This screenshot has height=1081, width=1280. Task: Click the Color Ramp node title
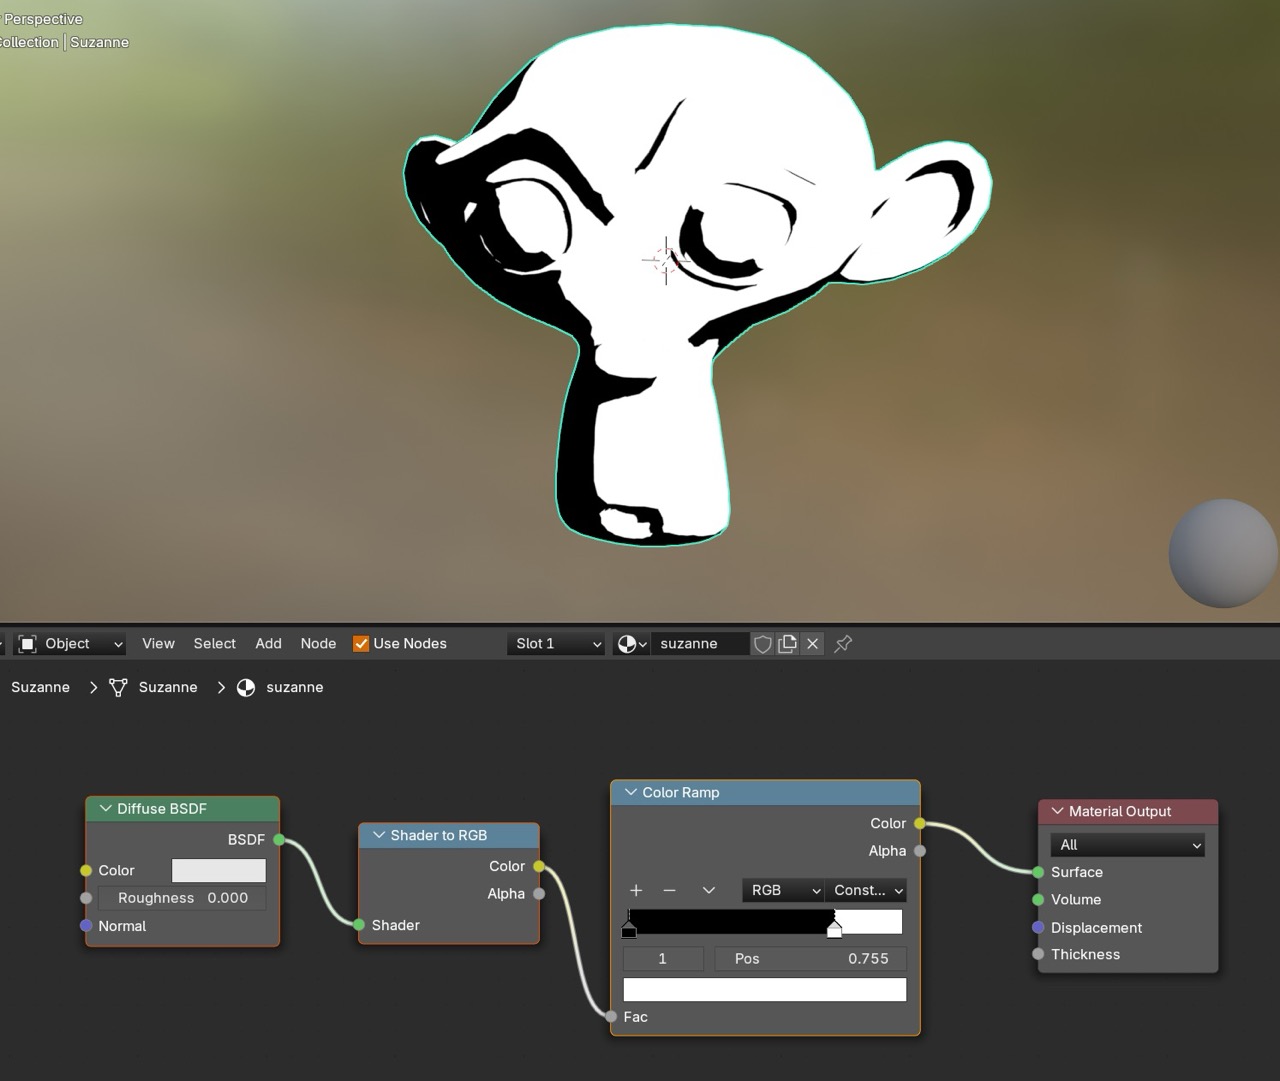tap(681, 792)
